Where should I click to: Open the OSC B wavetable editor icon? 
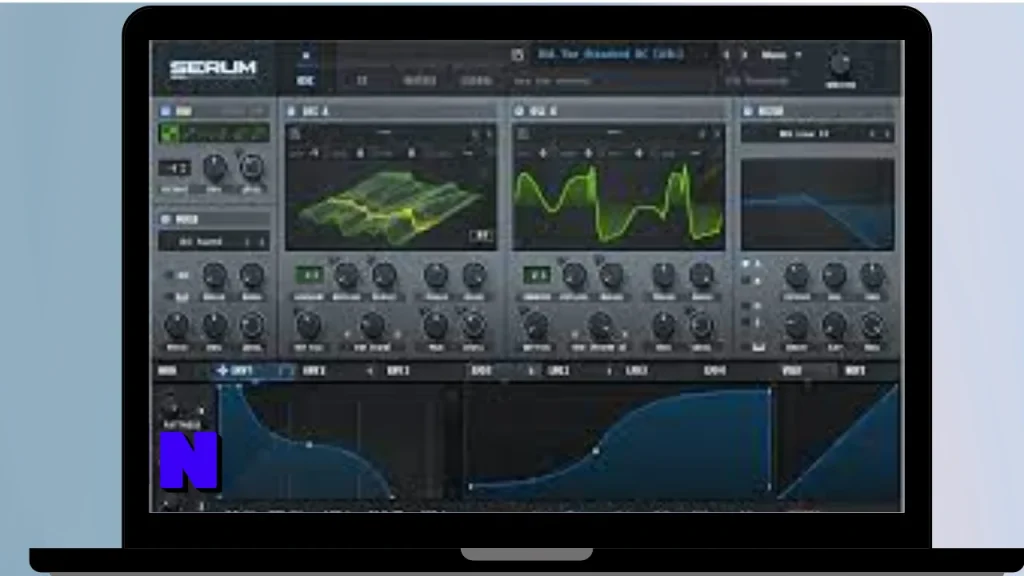[523, 134]
